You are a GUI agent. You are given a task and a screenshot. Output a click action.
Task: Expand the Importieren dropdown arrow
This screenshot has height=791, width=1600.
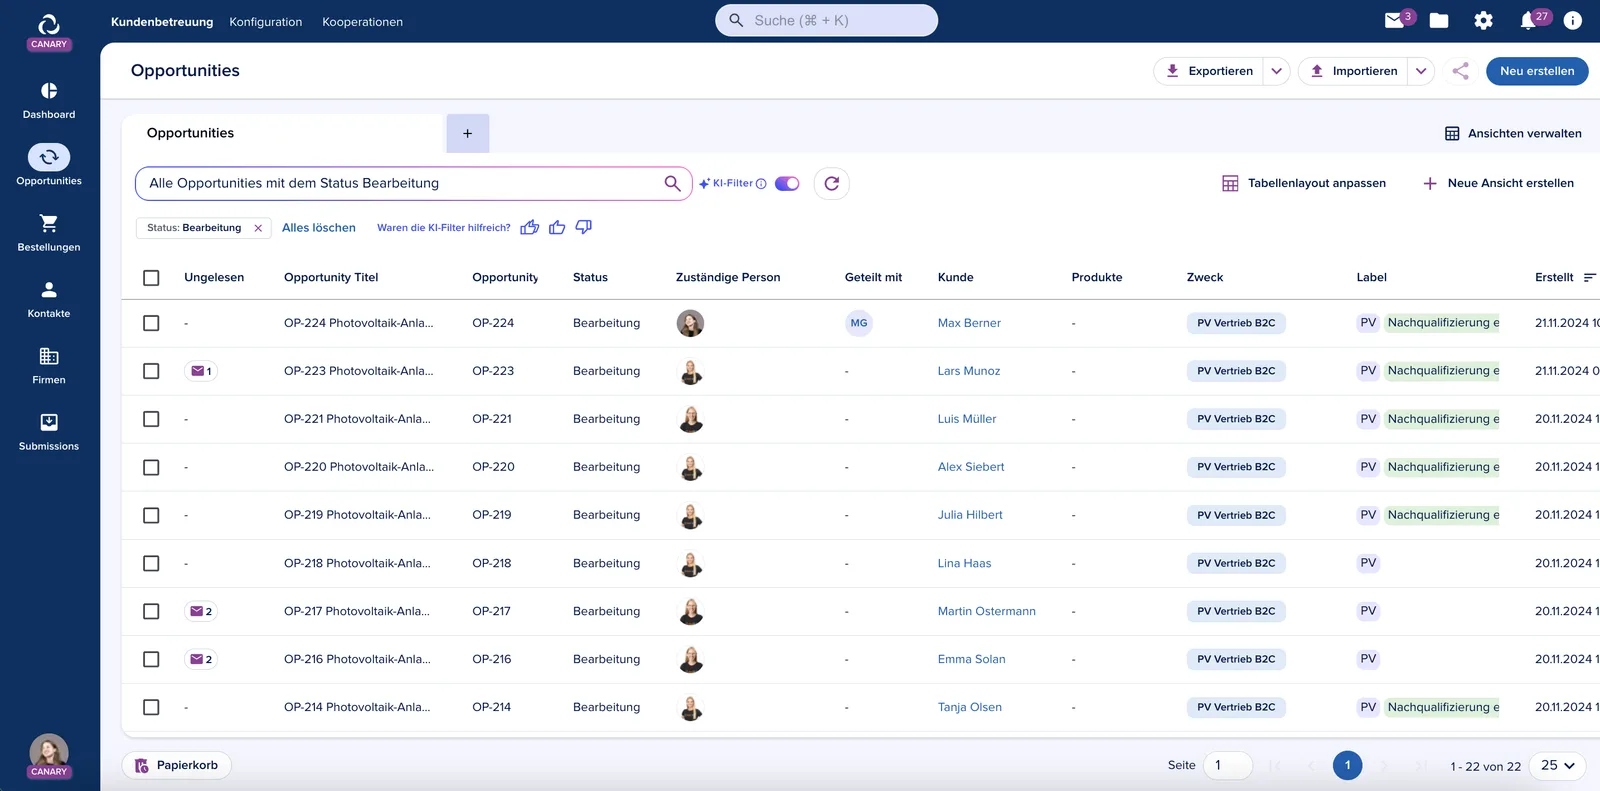[1421, 71]
